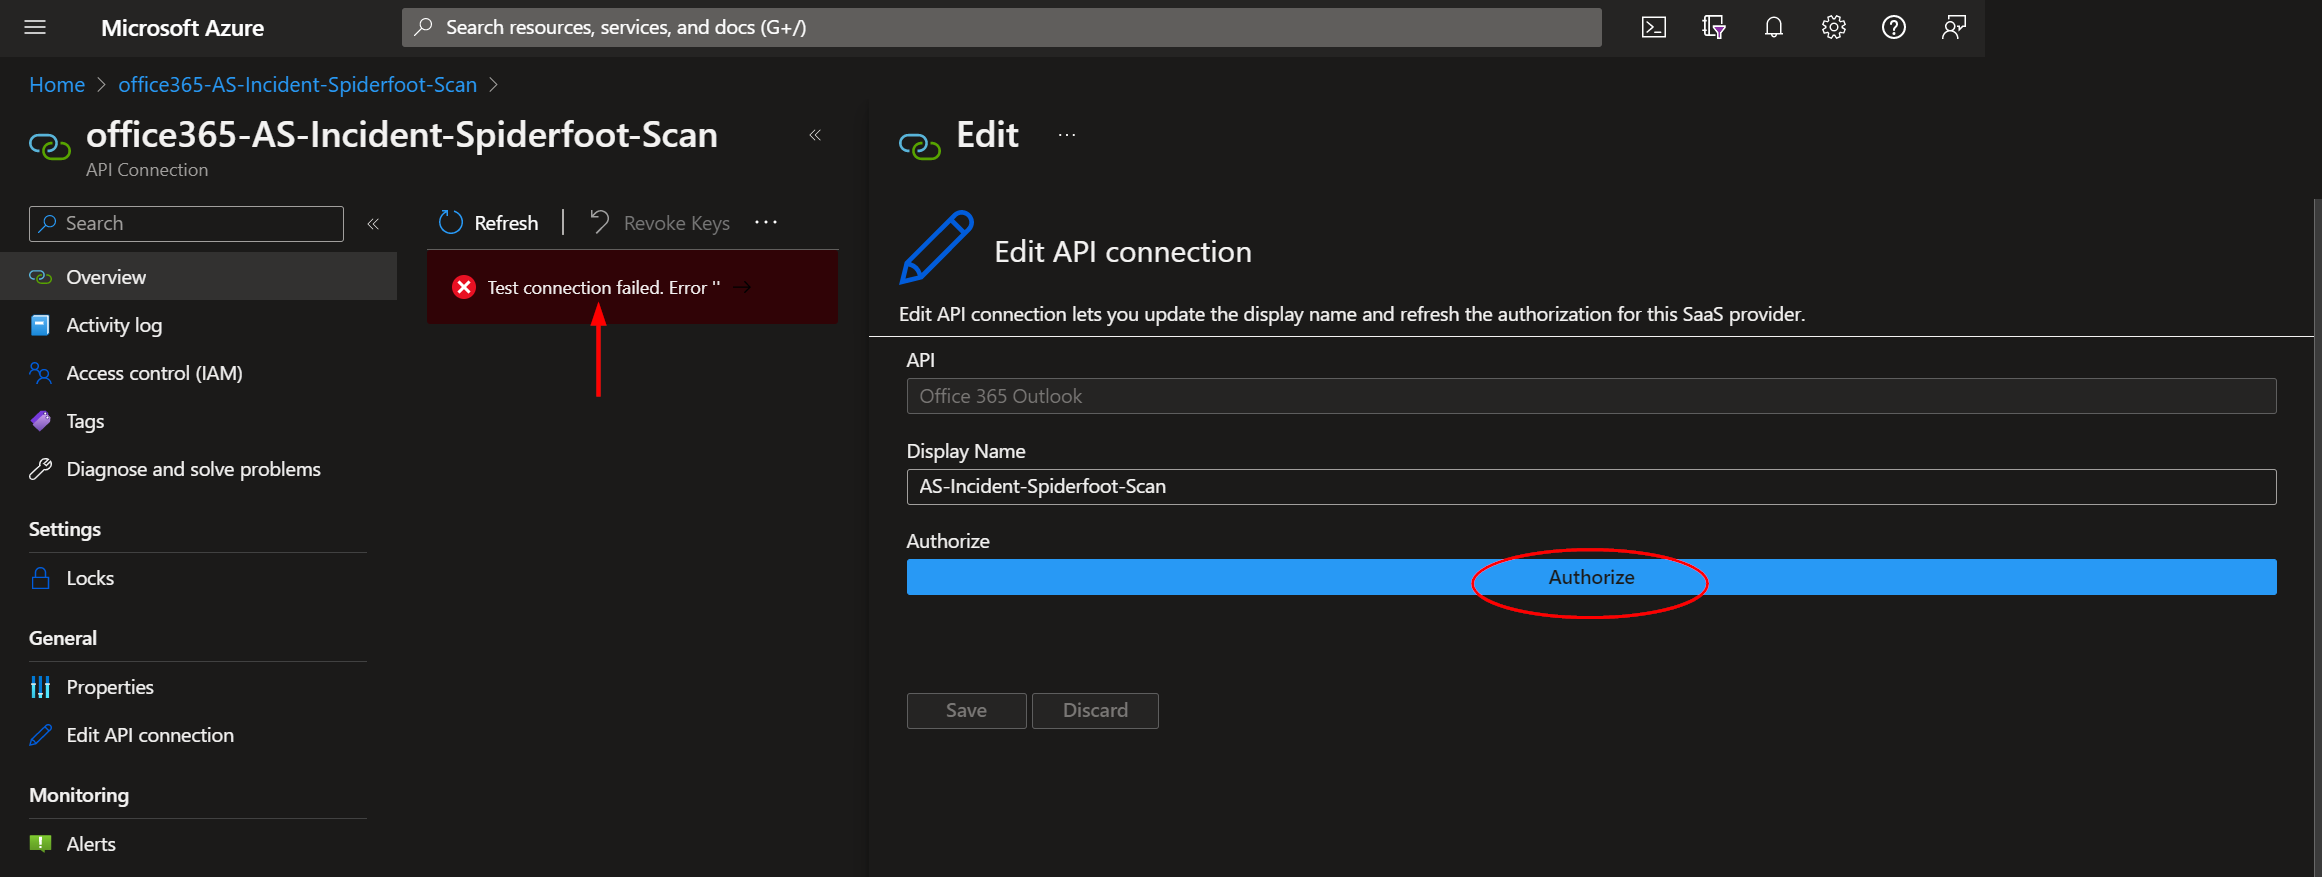Click the green Alerts icon
Viewport: 2322px width, 877px height.
coord(40,843)
